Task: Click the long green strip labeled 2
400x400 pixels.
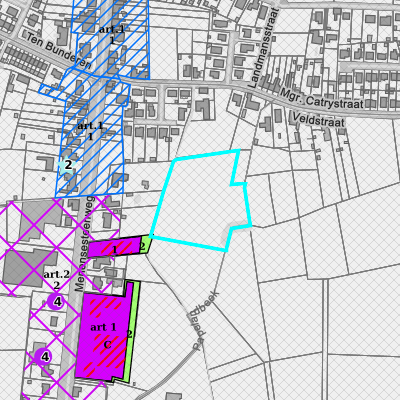Action: click(132, 332)
